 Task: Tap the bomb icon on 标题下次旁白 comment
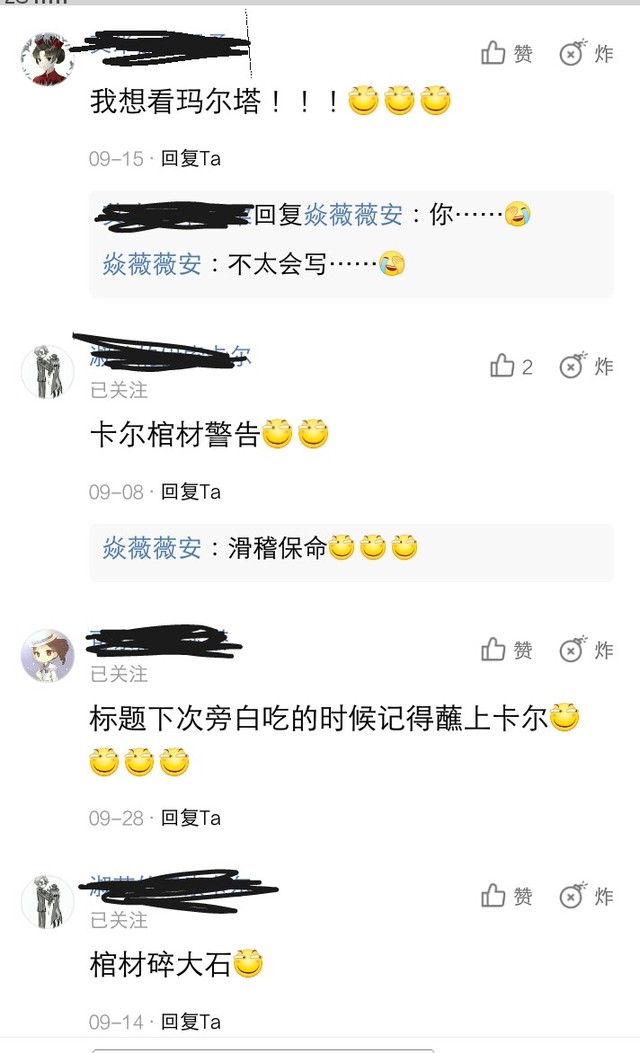[586, 649]
